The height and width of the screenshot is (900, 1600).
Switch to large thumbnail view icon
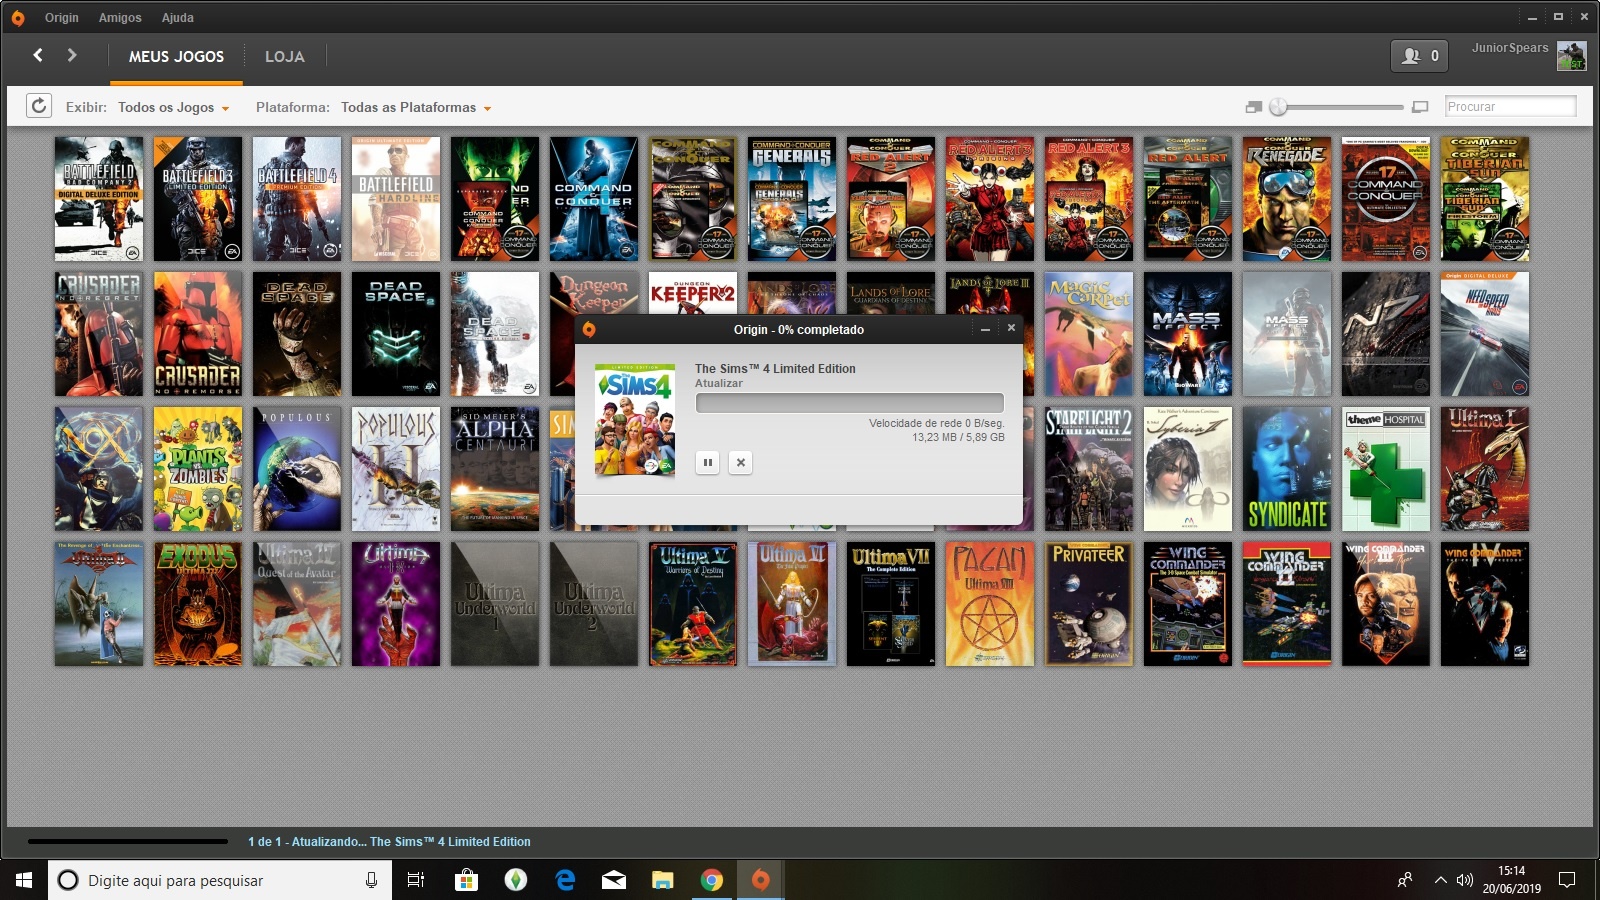pos(1420,107)
